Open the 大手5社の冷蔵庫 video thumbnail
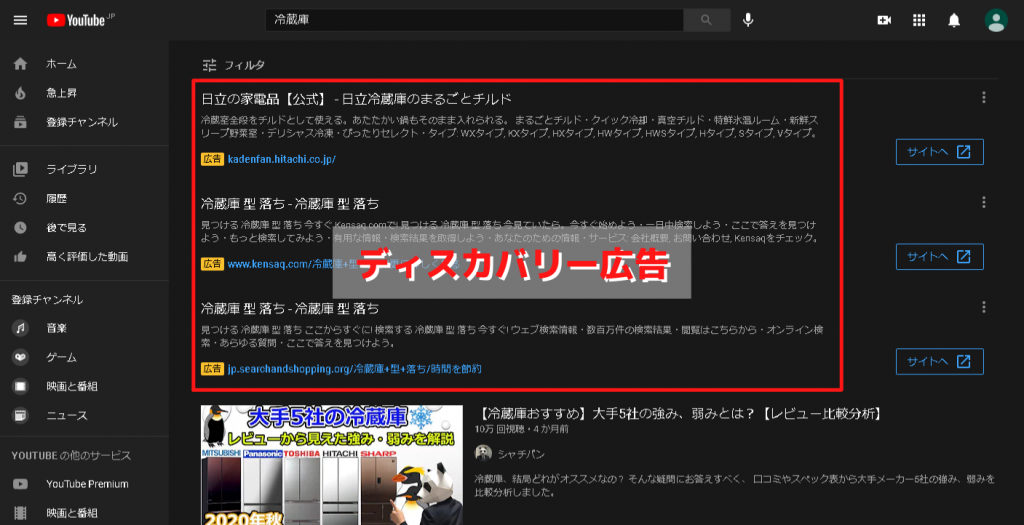 coord(332,465)
